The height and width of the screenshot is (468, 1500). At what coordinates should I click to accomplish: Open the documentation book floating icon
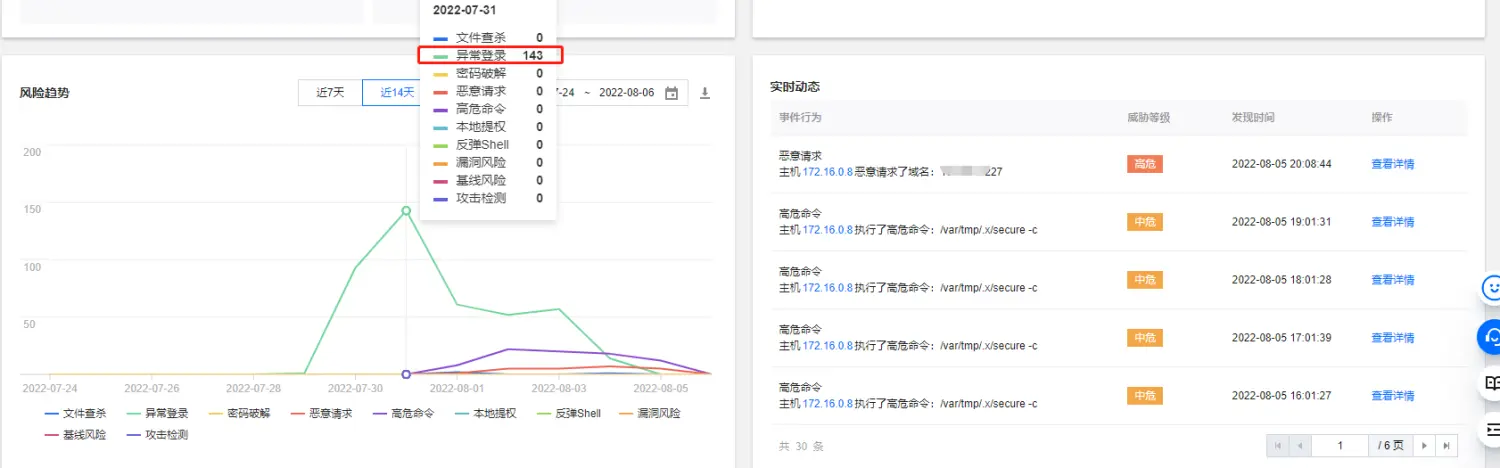[1491, 383]
